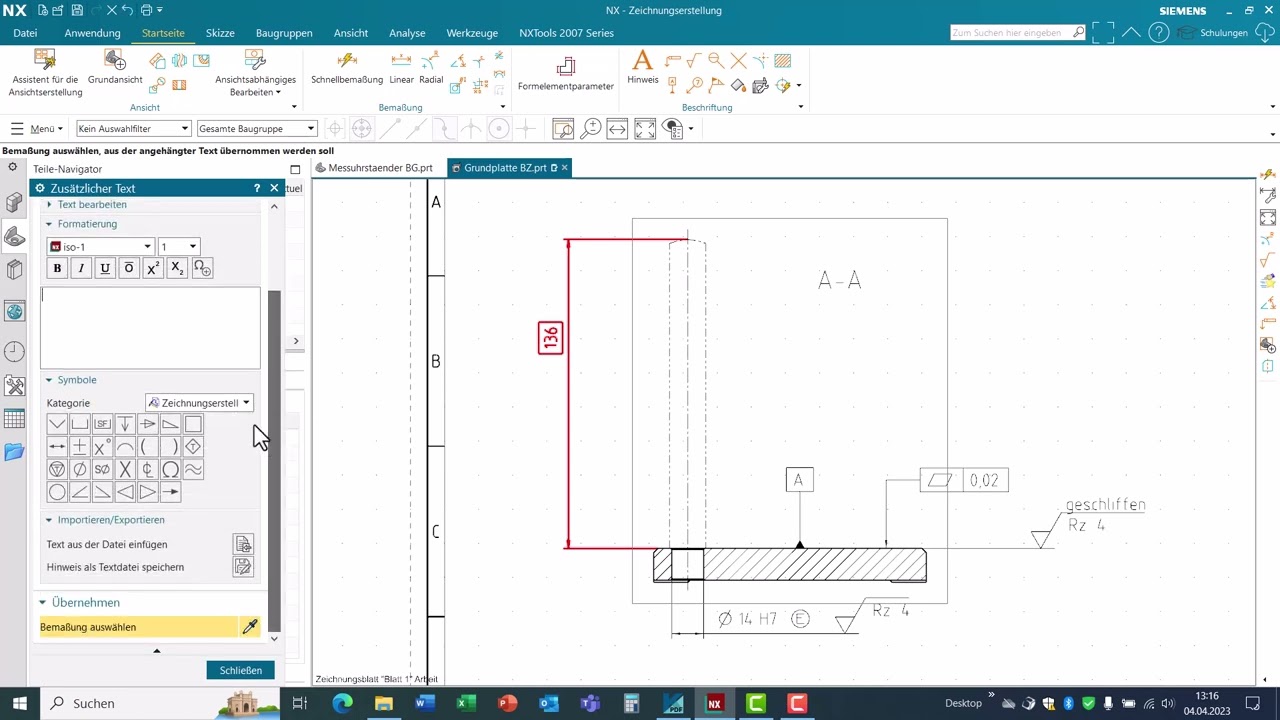Switch to the Baugruppen tab
The height and width of the screenshot is (720, 1280).
coord(284,33)
